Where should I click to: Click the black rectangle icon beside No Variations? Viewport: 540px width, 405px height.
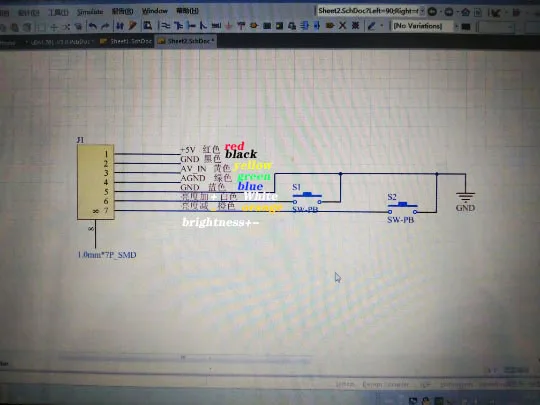pos(466,27)
